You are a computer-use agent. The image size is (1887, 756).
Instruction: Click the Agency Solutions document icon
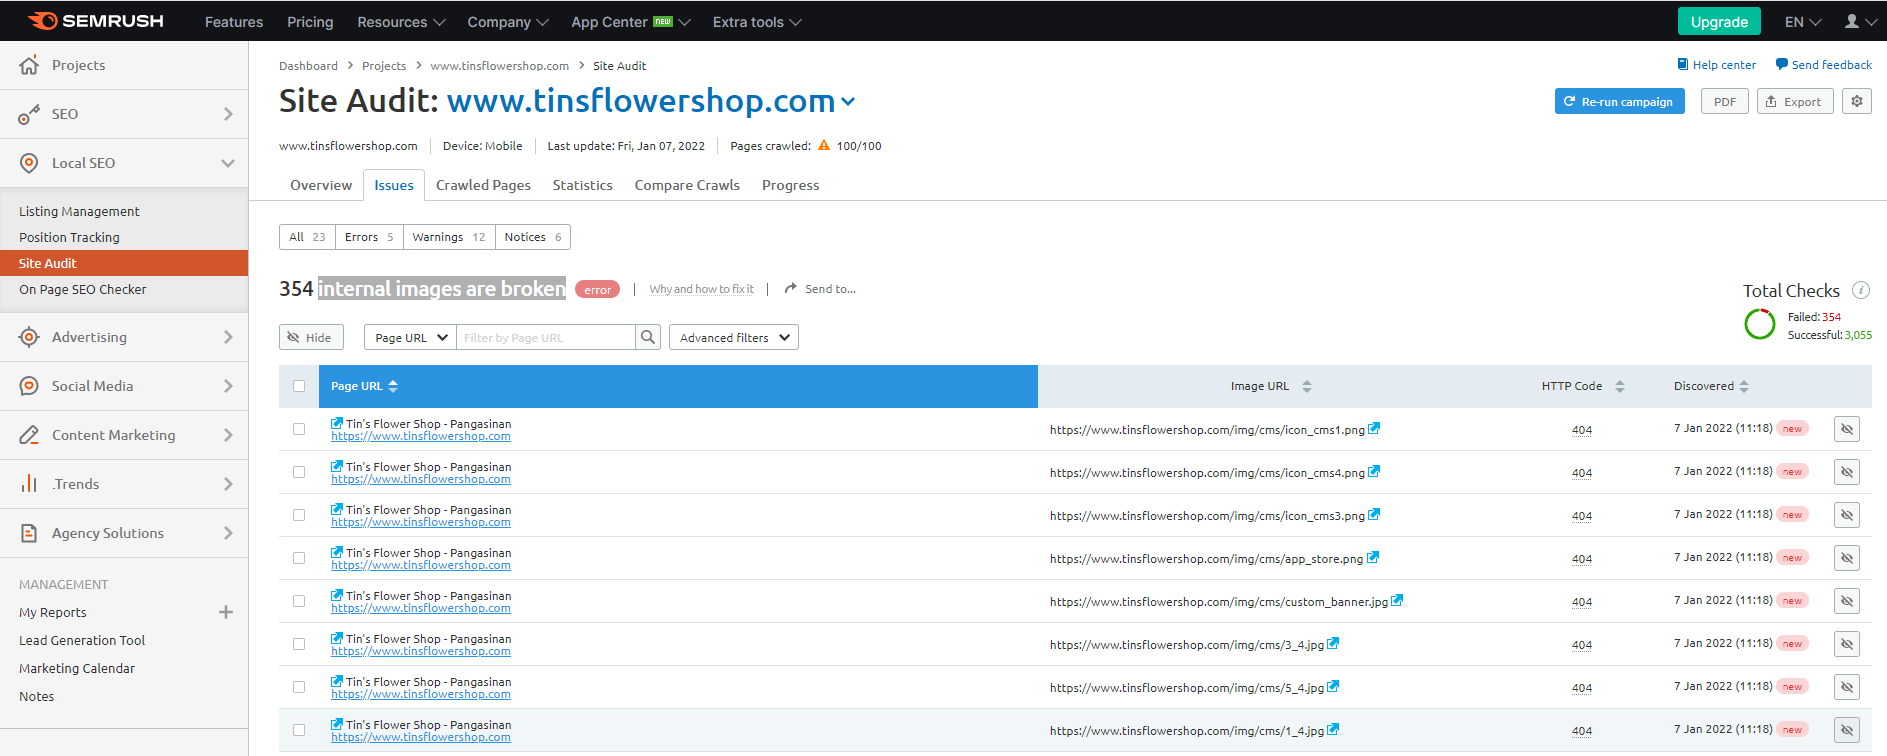pos(29,533)
